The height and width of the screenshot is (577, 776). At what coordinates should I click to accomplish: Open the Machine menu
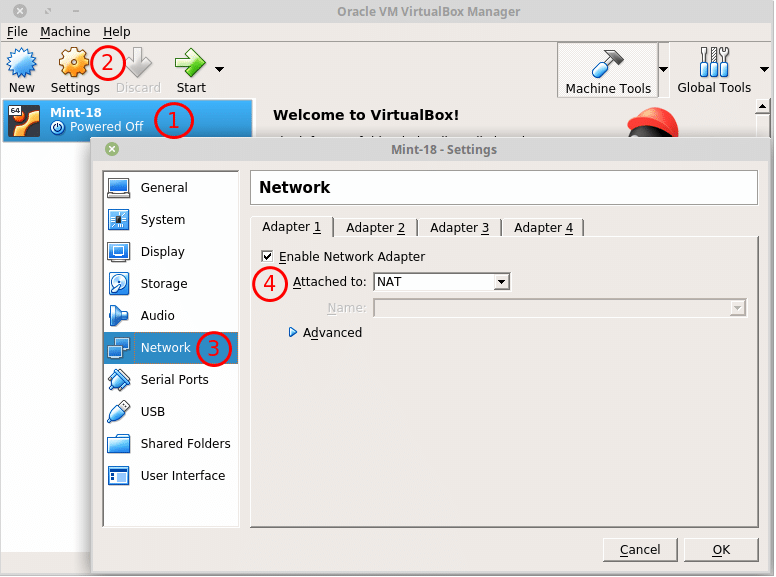click(x=65, y=32)
